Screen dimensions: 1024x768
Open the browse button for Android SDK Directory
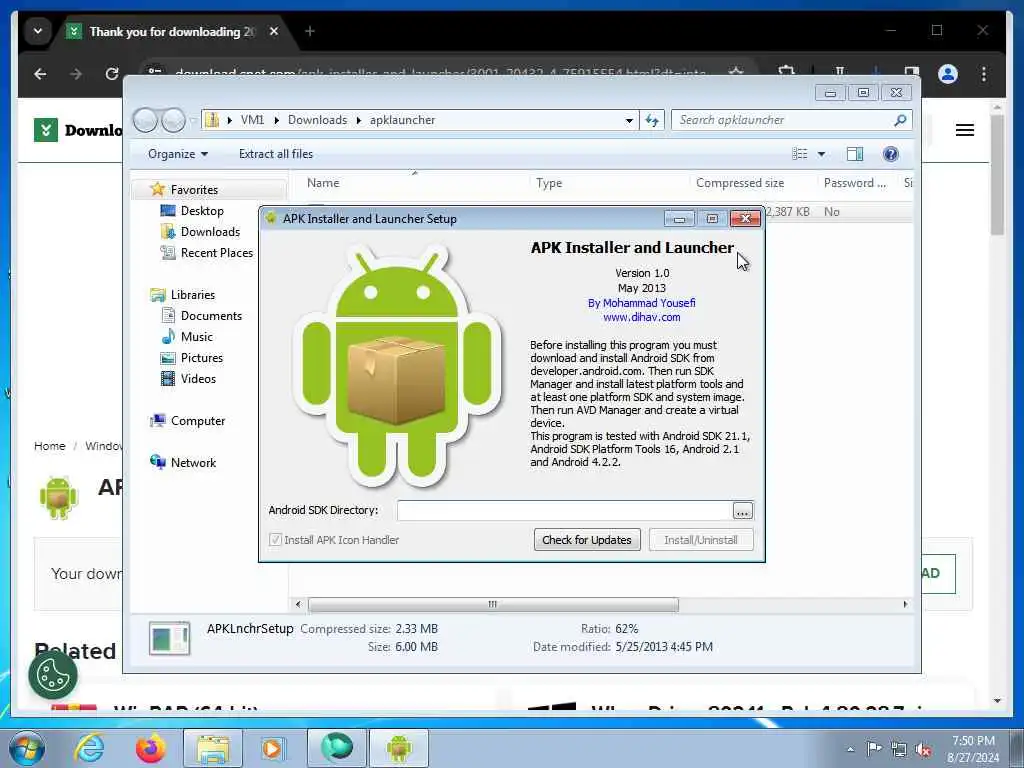[743, 511]
